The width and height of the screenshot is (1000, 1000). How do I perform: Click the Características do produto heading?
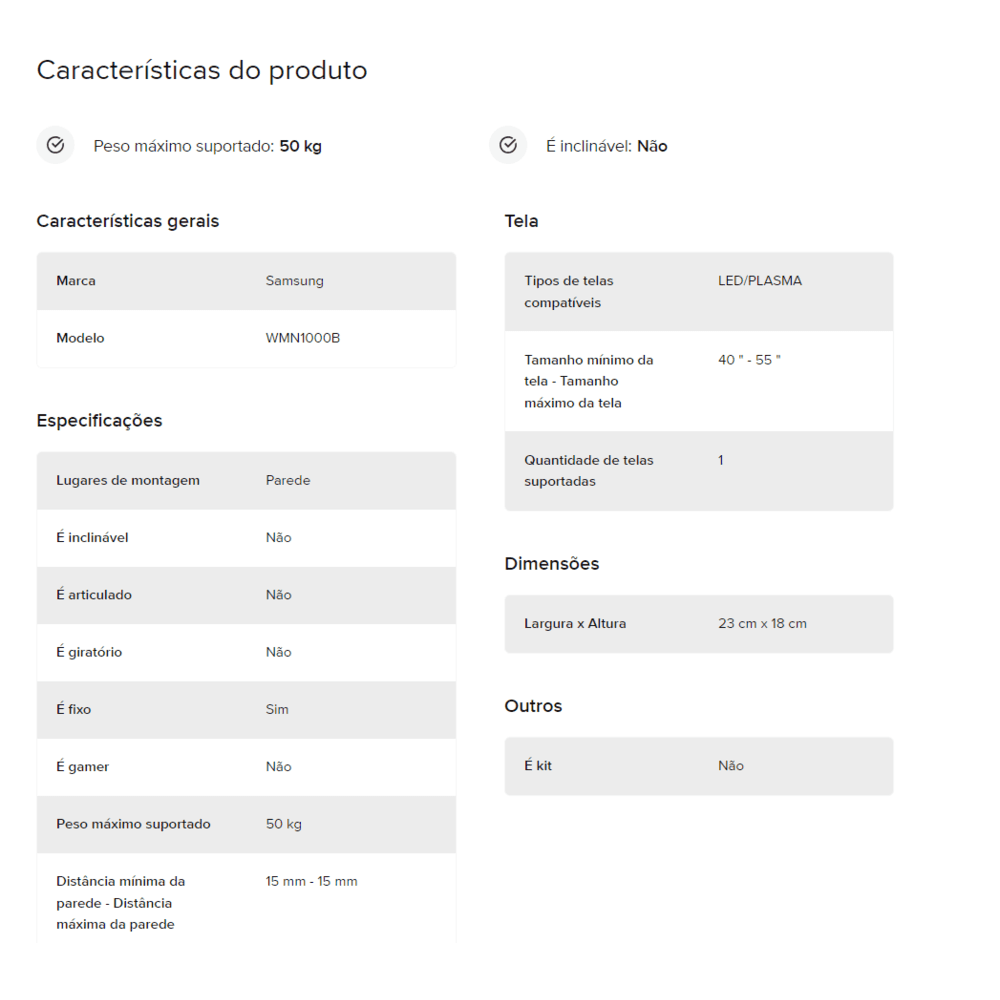click(202, 70)
